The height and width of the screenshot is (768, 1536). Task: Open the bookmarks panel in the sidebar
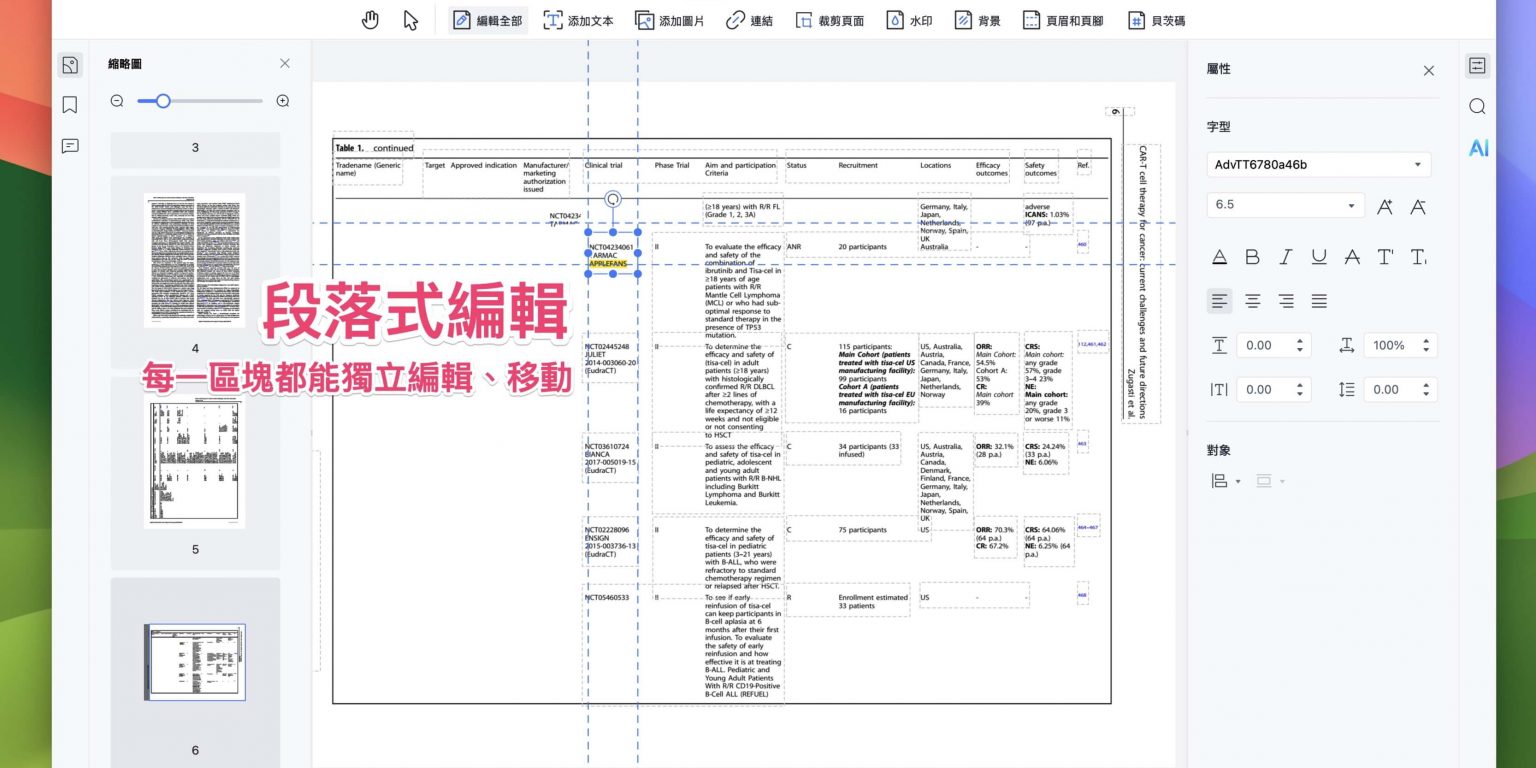coord(69,105)
